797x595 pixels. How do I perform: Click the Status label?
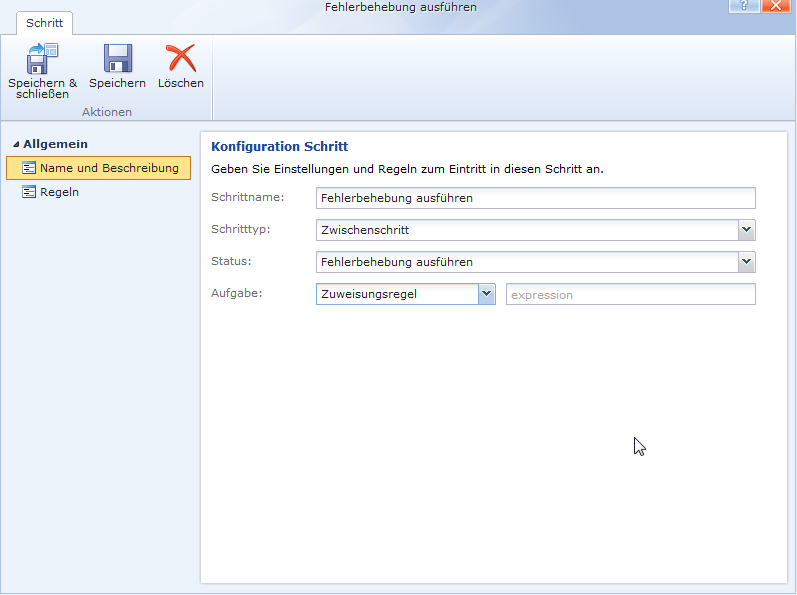pos(231,261)
